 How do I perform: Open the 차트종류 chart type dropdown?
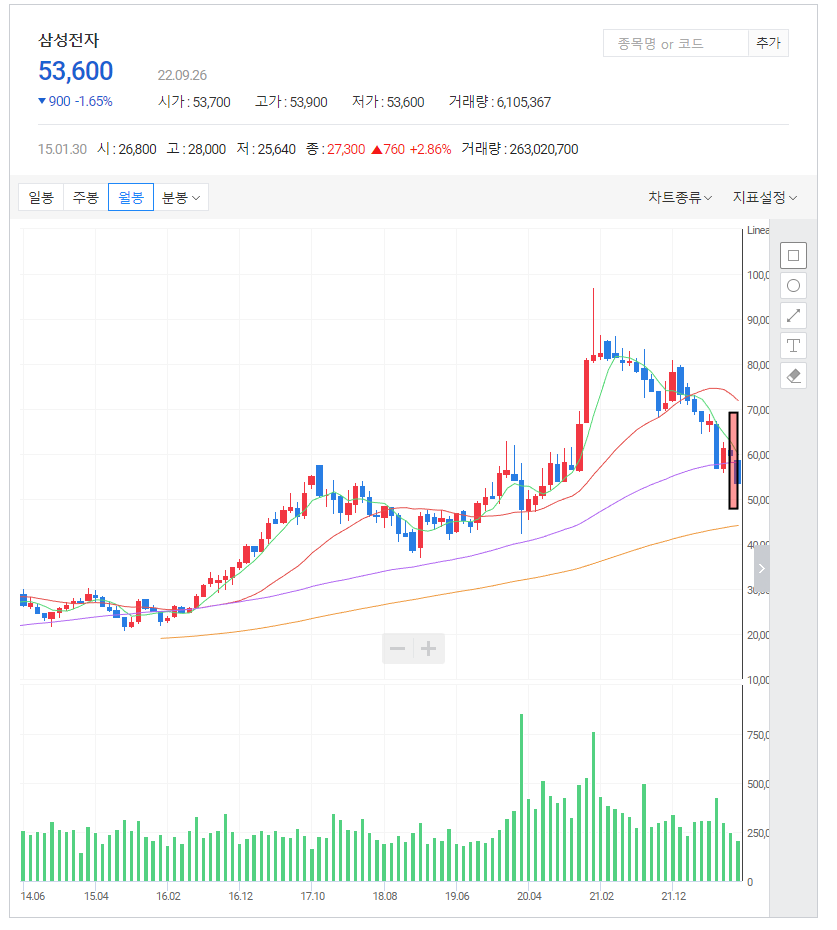click(680, 197)
